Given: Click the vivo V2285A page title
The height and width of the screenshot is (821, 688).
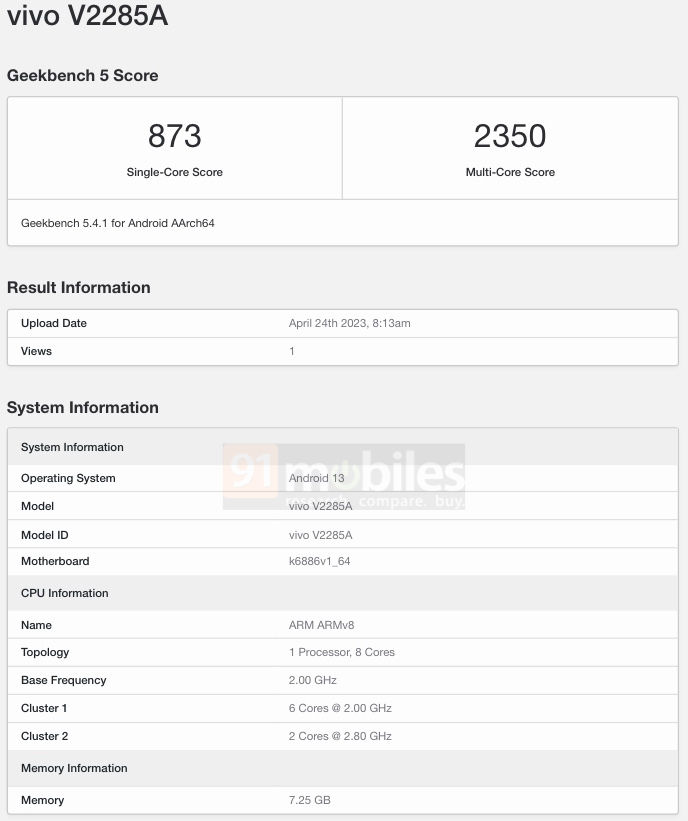Looking at the screenshot, I should [87, 17].
